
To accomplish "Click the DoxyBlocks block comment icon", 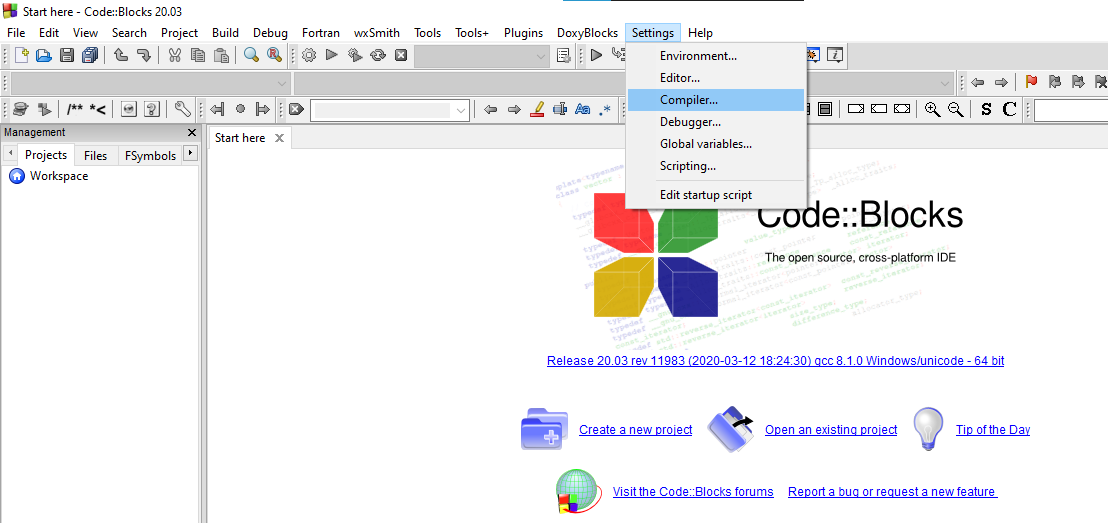I will click(x=76, y=110).
